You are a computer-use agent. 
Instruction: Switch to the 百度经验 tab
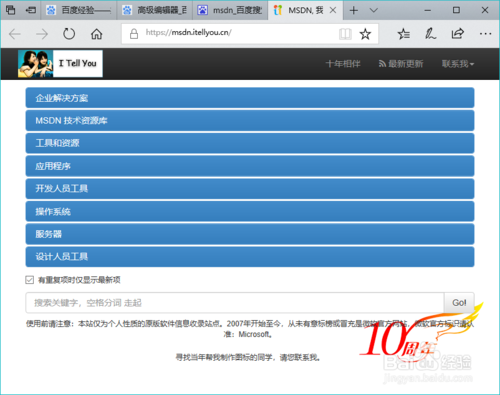point(79,10)
